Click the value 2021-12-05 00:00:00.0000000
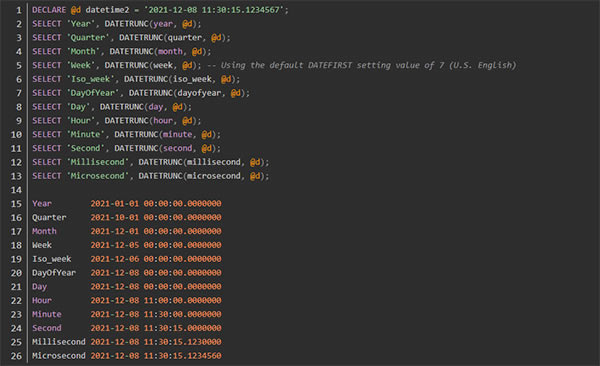 point(156,245)
